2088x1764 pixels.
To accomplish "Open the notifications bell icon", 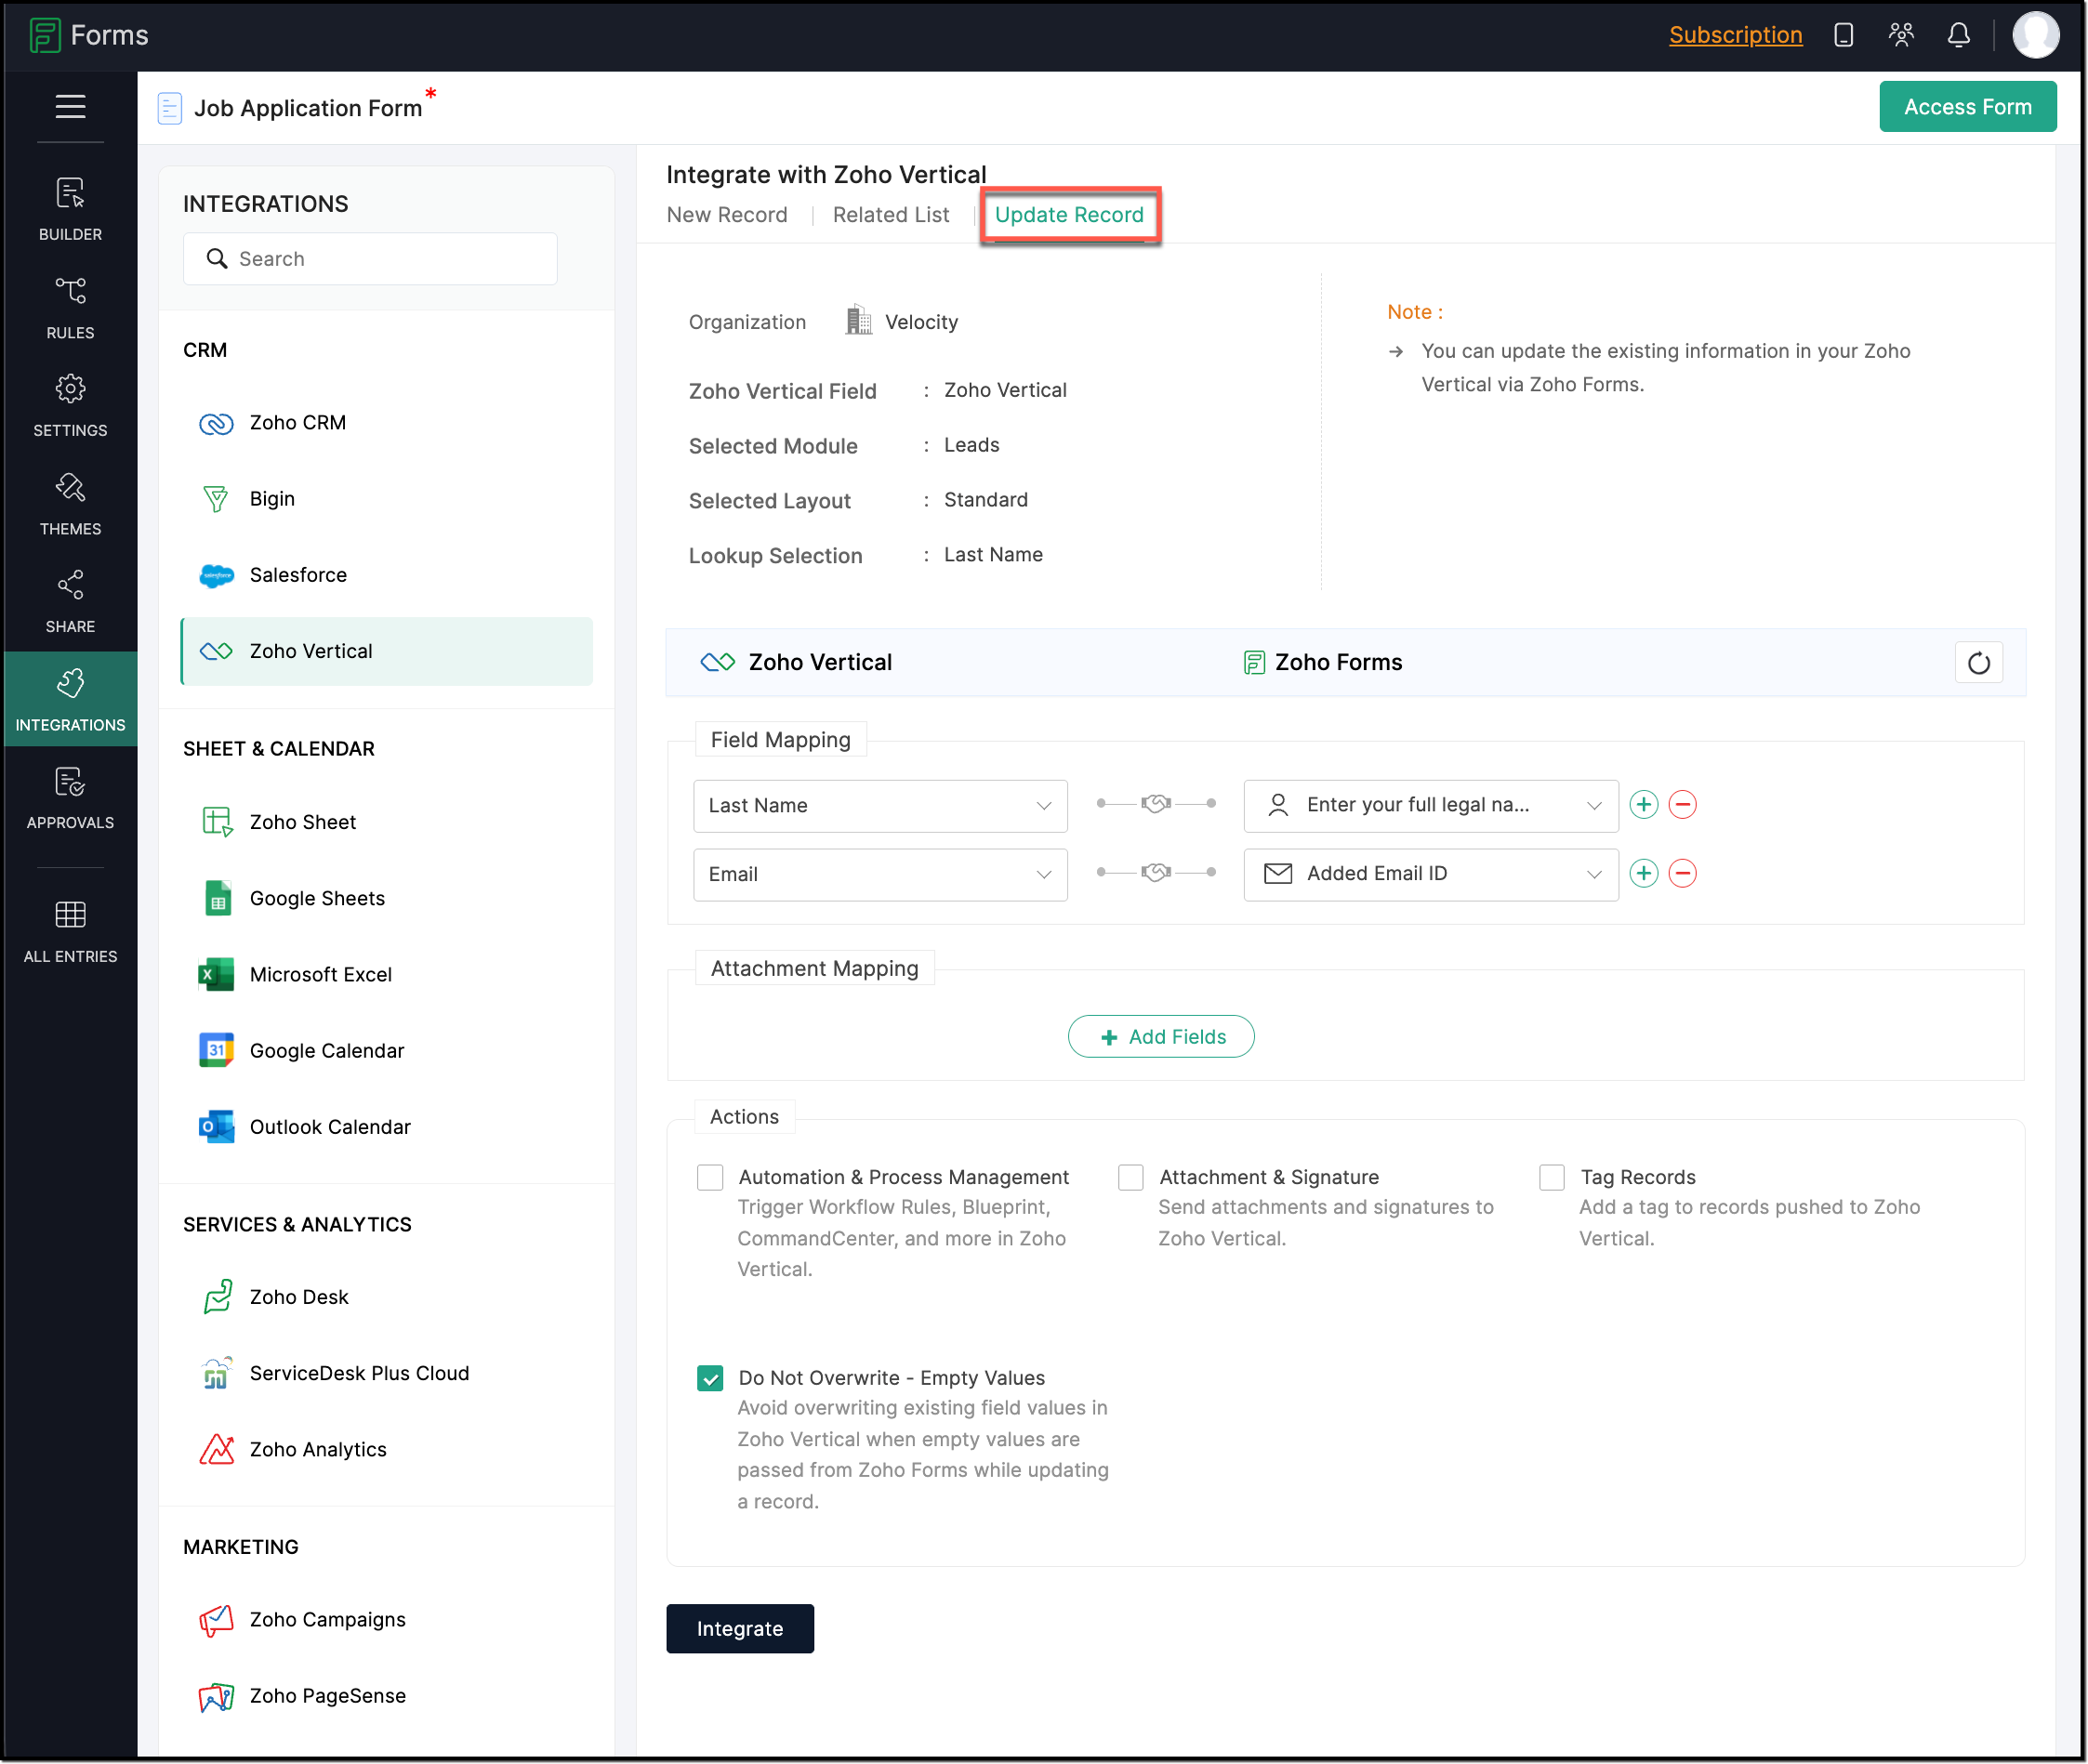I will tap(1957, 36).
